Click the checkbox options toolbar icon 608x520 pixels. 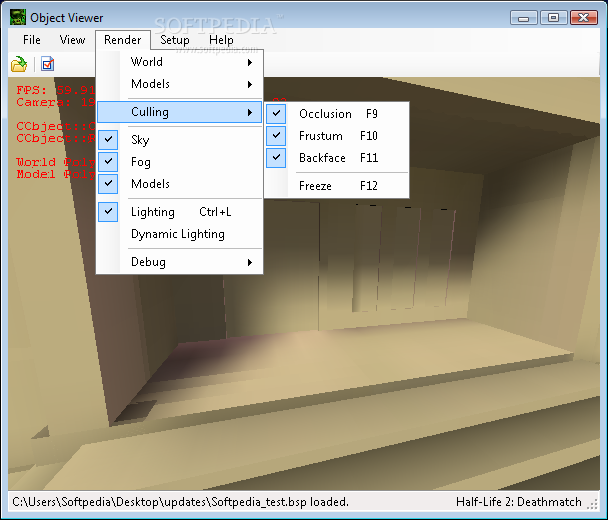(47, 64)
